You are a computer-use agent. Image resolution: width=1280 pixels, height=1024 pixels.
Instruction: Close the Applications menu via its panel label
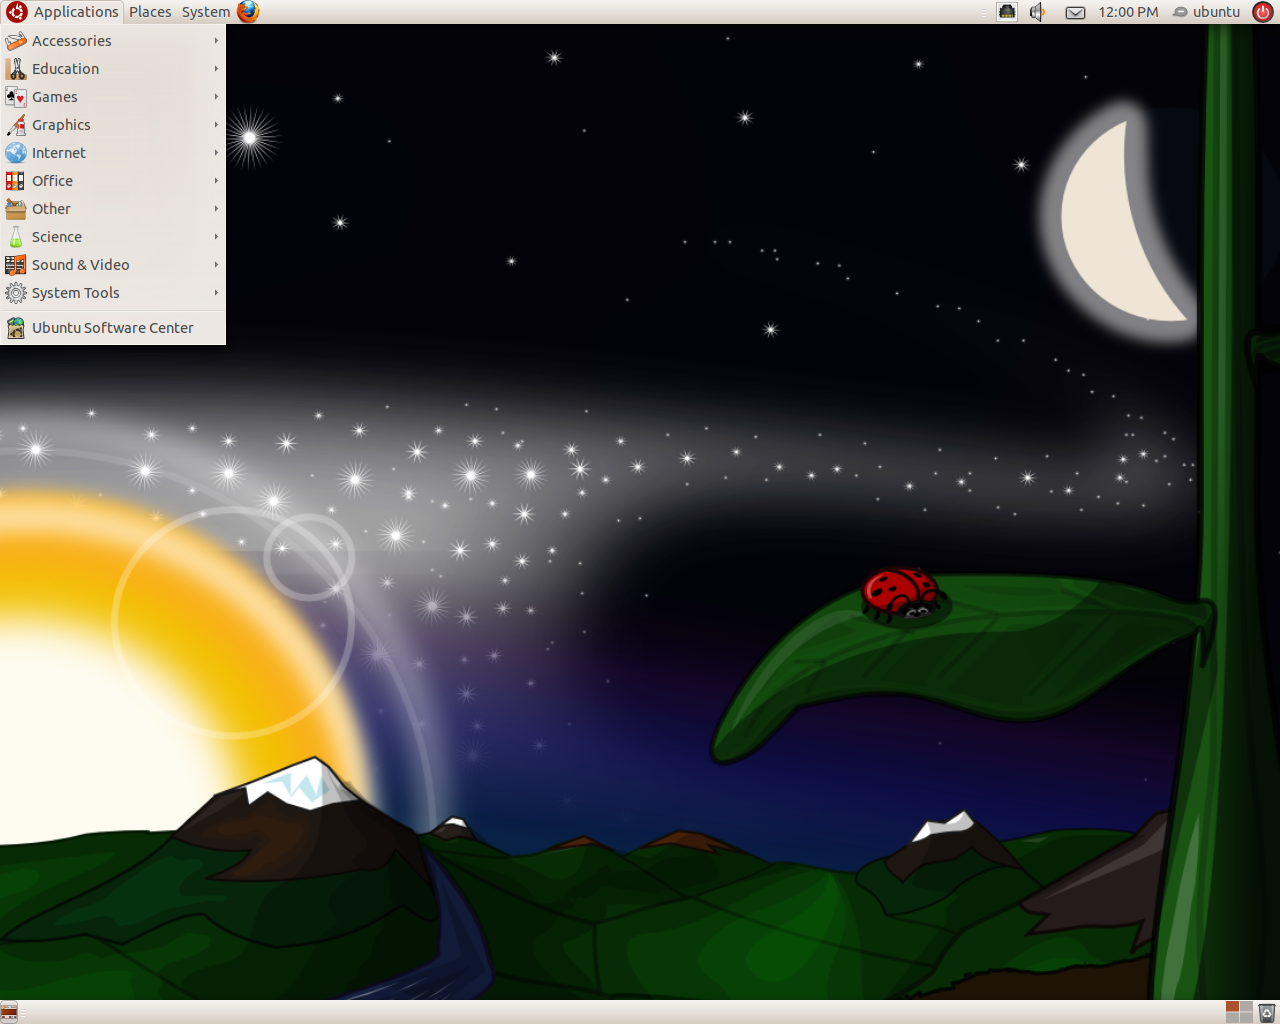point(76,12)
